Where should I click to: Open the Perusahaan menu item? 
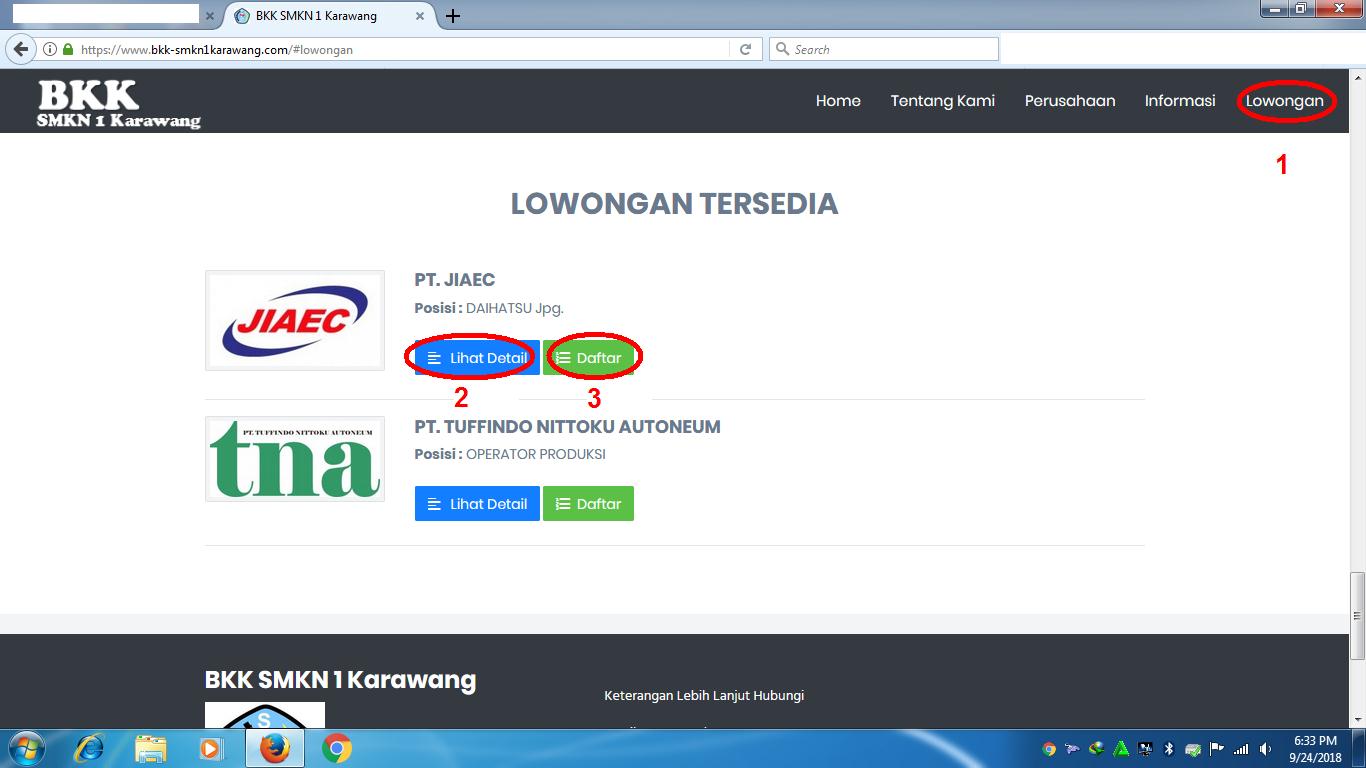pos(1070,101)
